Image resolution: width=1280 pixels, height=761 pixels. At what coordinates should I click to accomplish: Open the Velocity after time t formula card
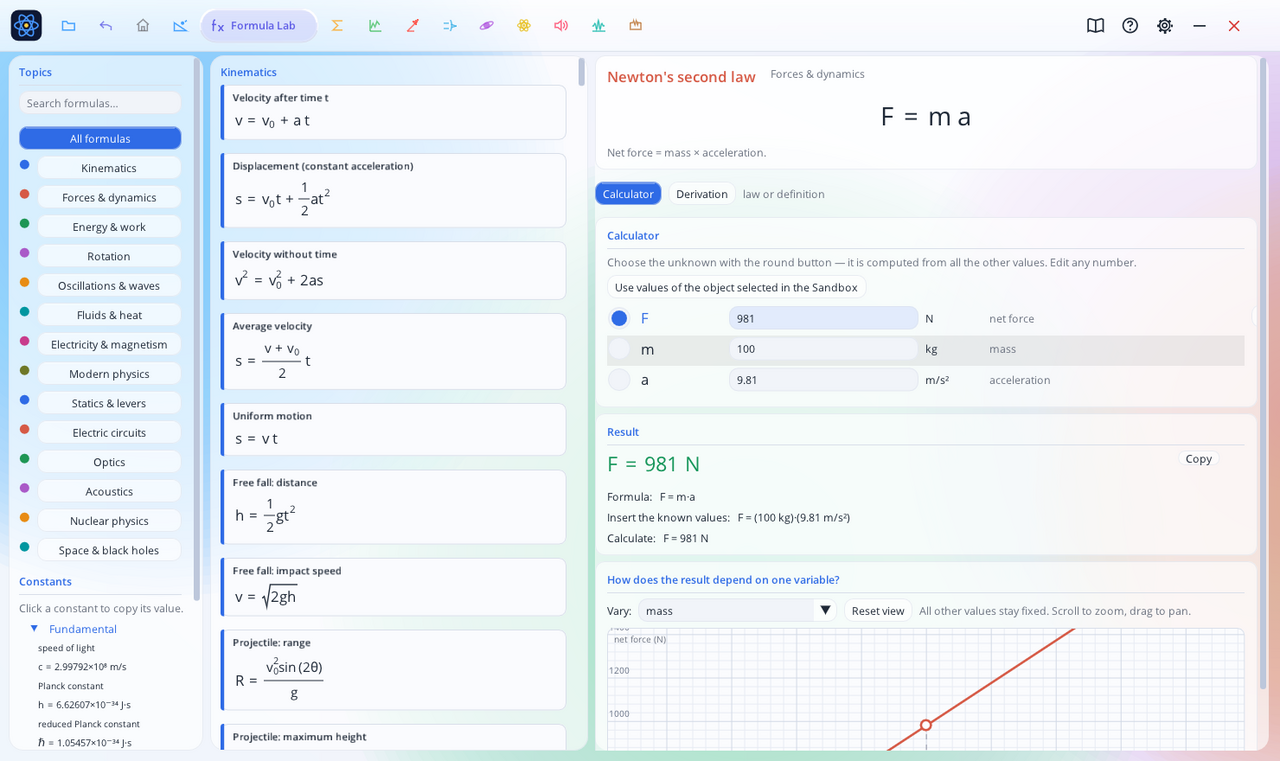tap(394, 112)
